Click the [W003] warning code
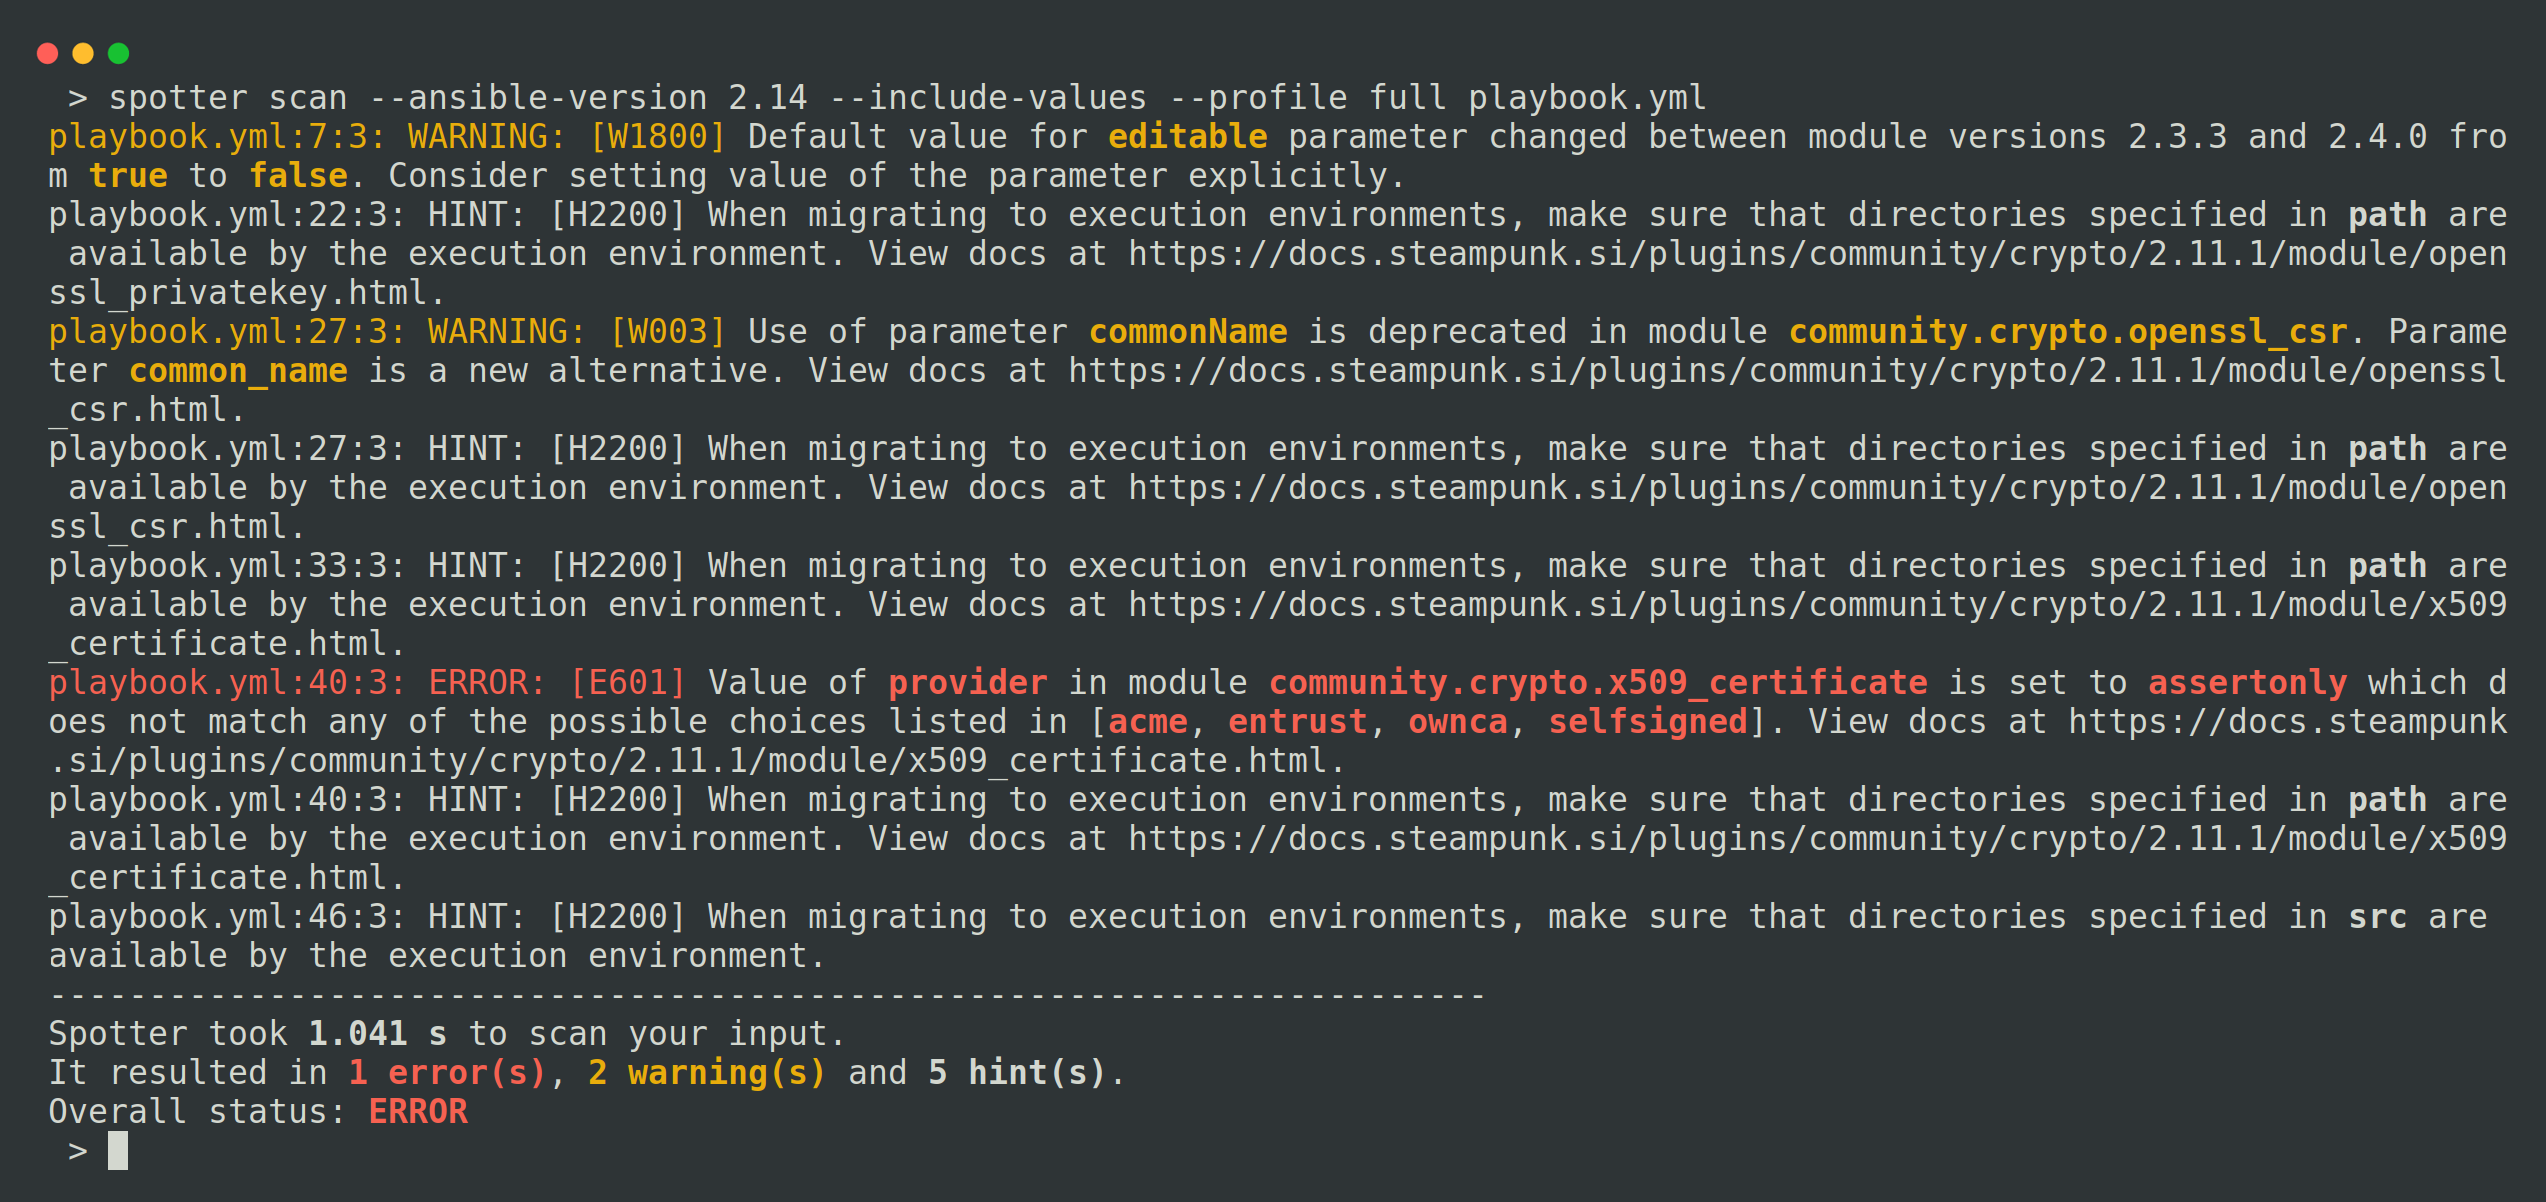Viewport: 2546px width, 1202px height. (x=667, y=332)
